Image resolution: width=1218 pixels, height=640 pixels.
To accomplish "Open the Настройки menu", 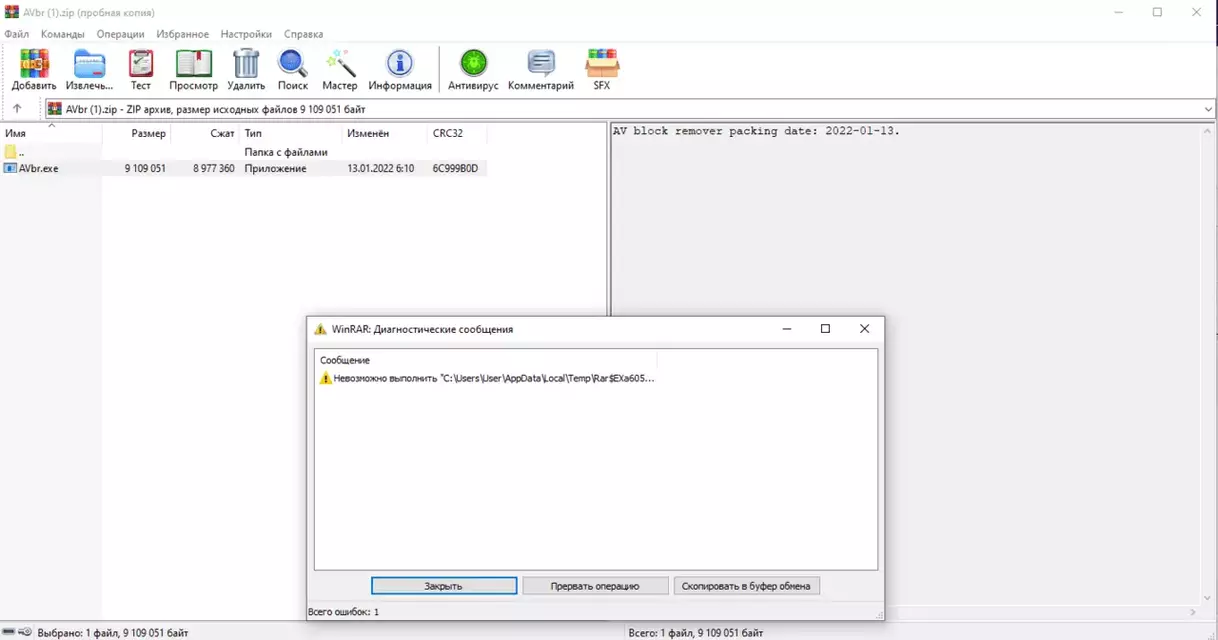I will [x=246, y=34].
